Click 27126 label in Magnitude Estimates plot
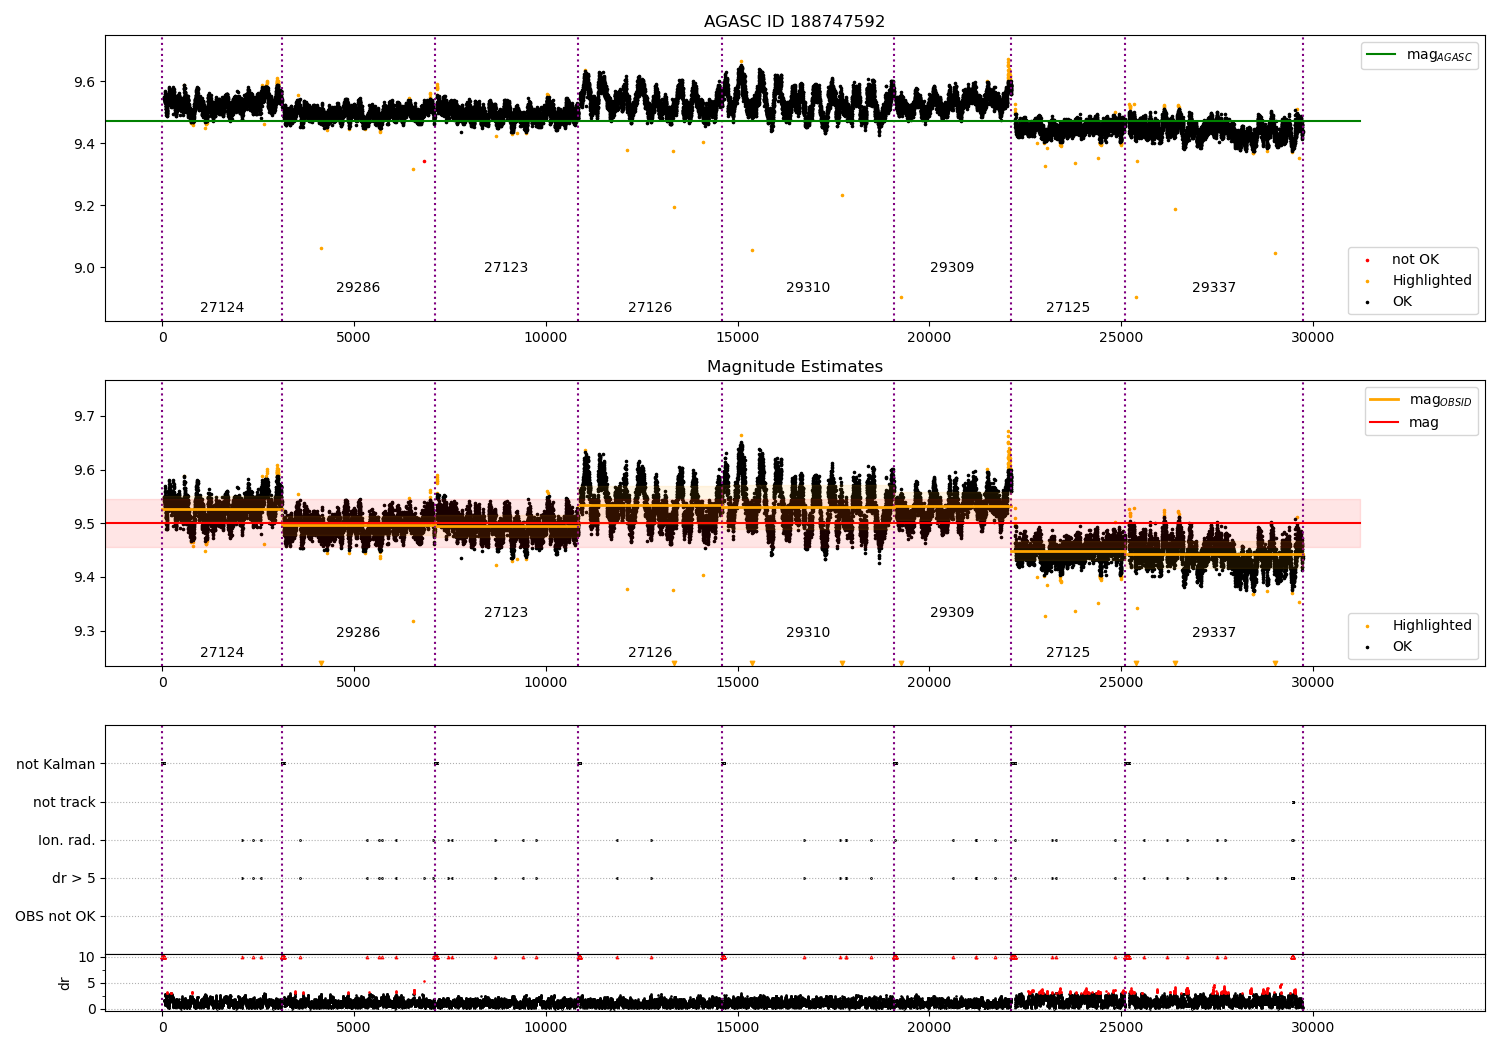Screen dimensions: 1500x1050 650,652
